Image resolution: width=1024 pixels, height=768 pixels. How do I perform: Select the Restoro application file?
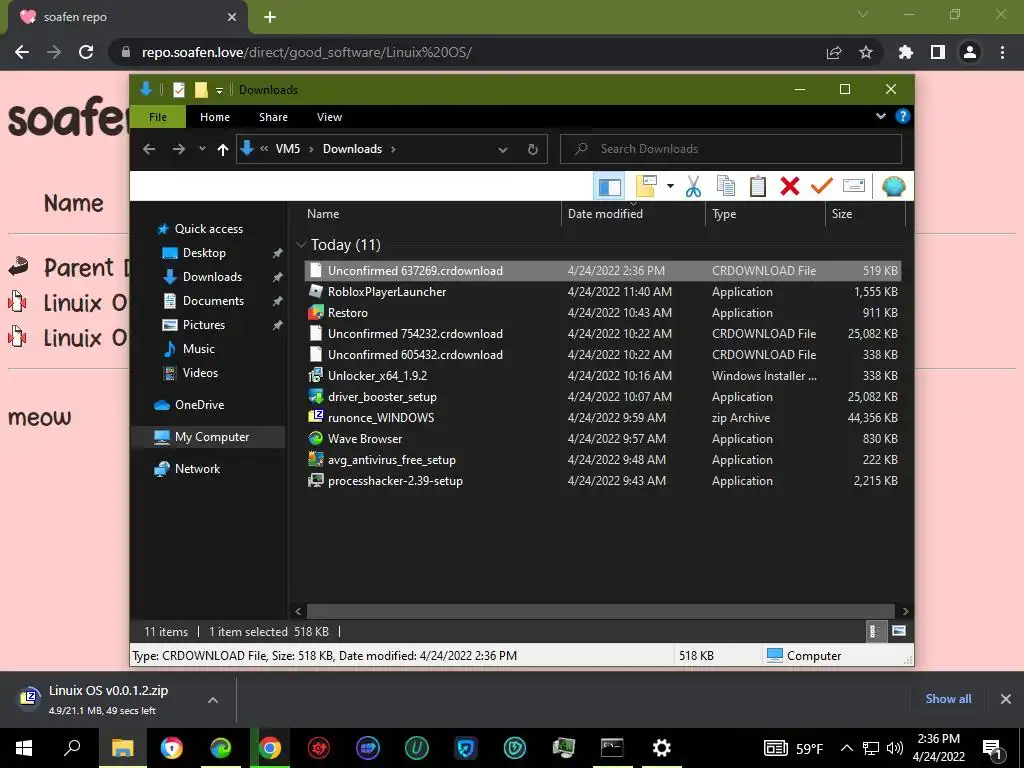[x=603, y=313]
